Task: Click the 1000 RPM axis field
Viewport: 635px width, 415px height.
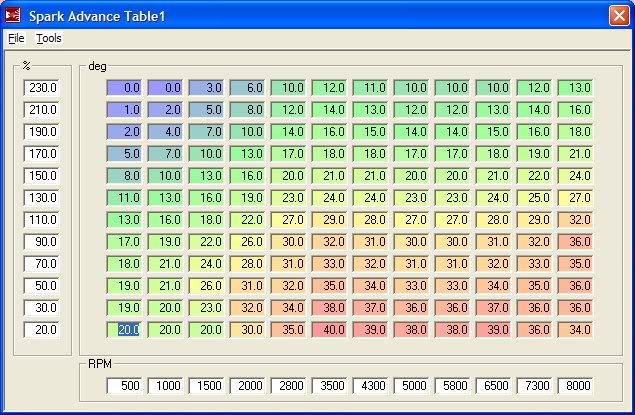Action: pos(165,385)
